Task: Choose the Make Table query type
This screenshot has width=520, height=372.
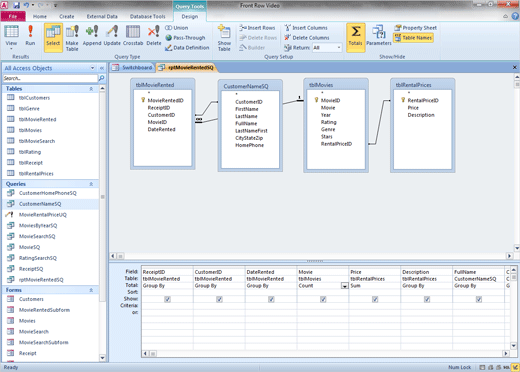Action: [72, 37]
